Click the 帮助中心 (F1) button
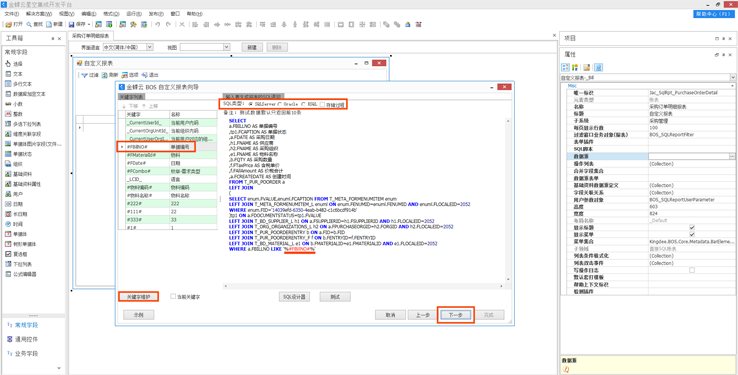Viewport: 738px width, 375px height. tap(714, 14)
